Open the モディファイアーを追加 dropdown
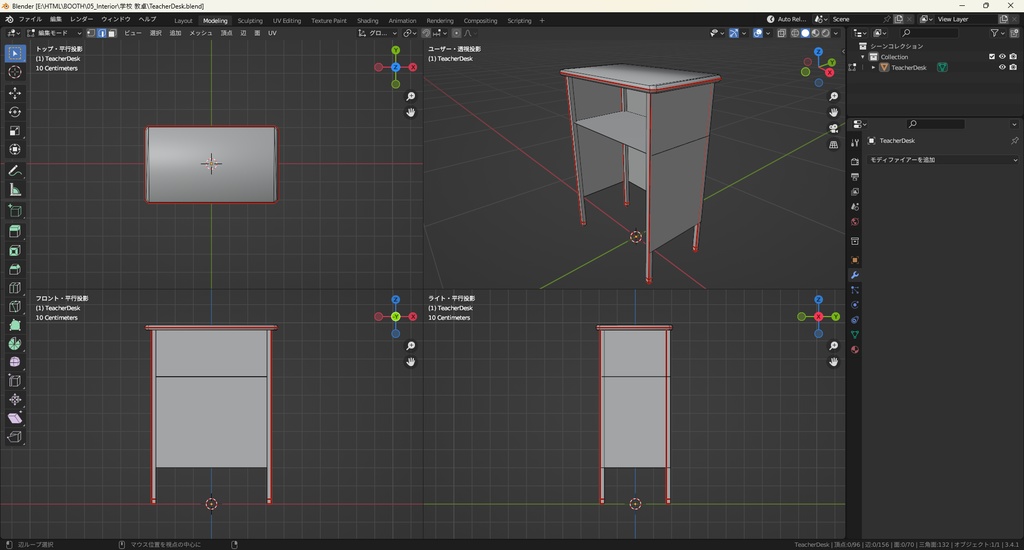The image size is (1024, 550). tap(942, 160)
